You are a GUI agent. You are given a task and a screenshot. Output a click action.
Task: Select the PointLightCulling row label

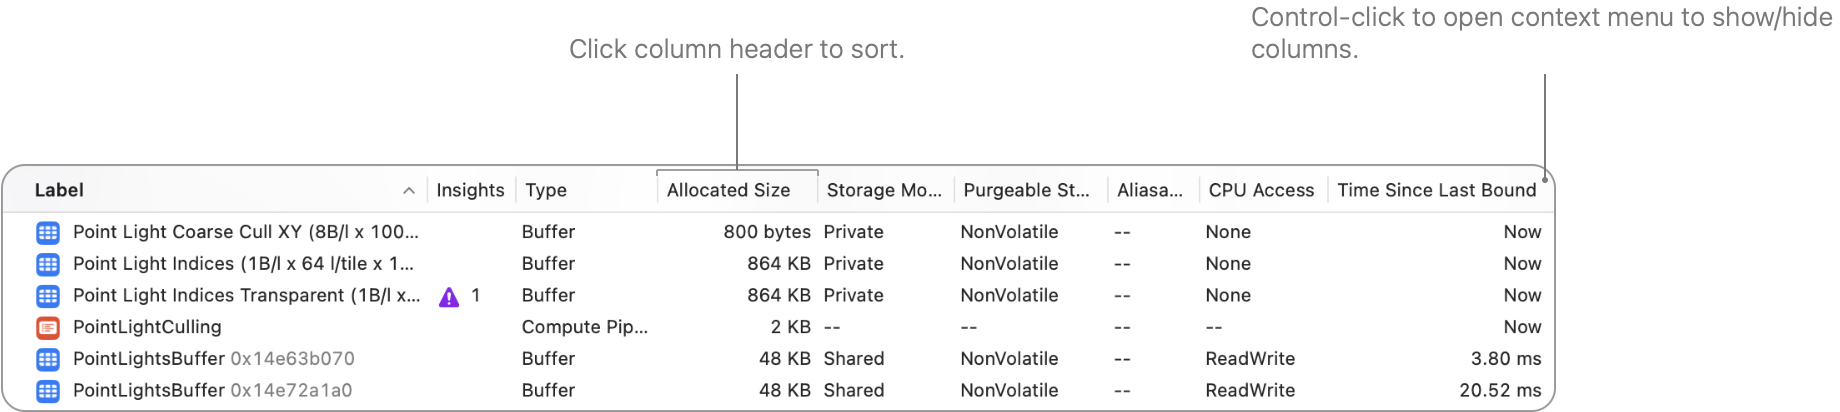147,327
